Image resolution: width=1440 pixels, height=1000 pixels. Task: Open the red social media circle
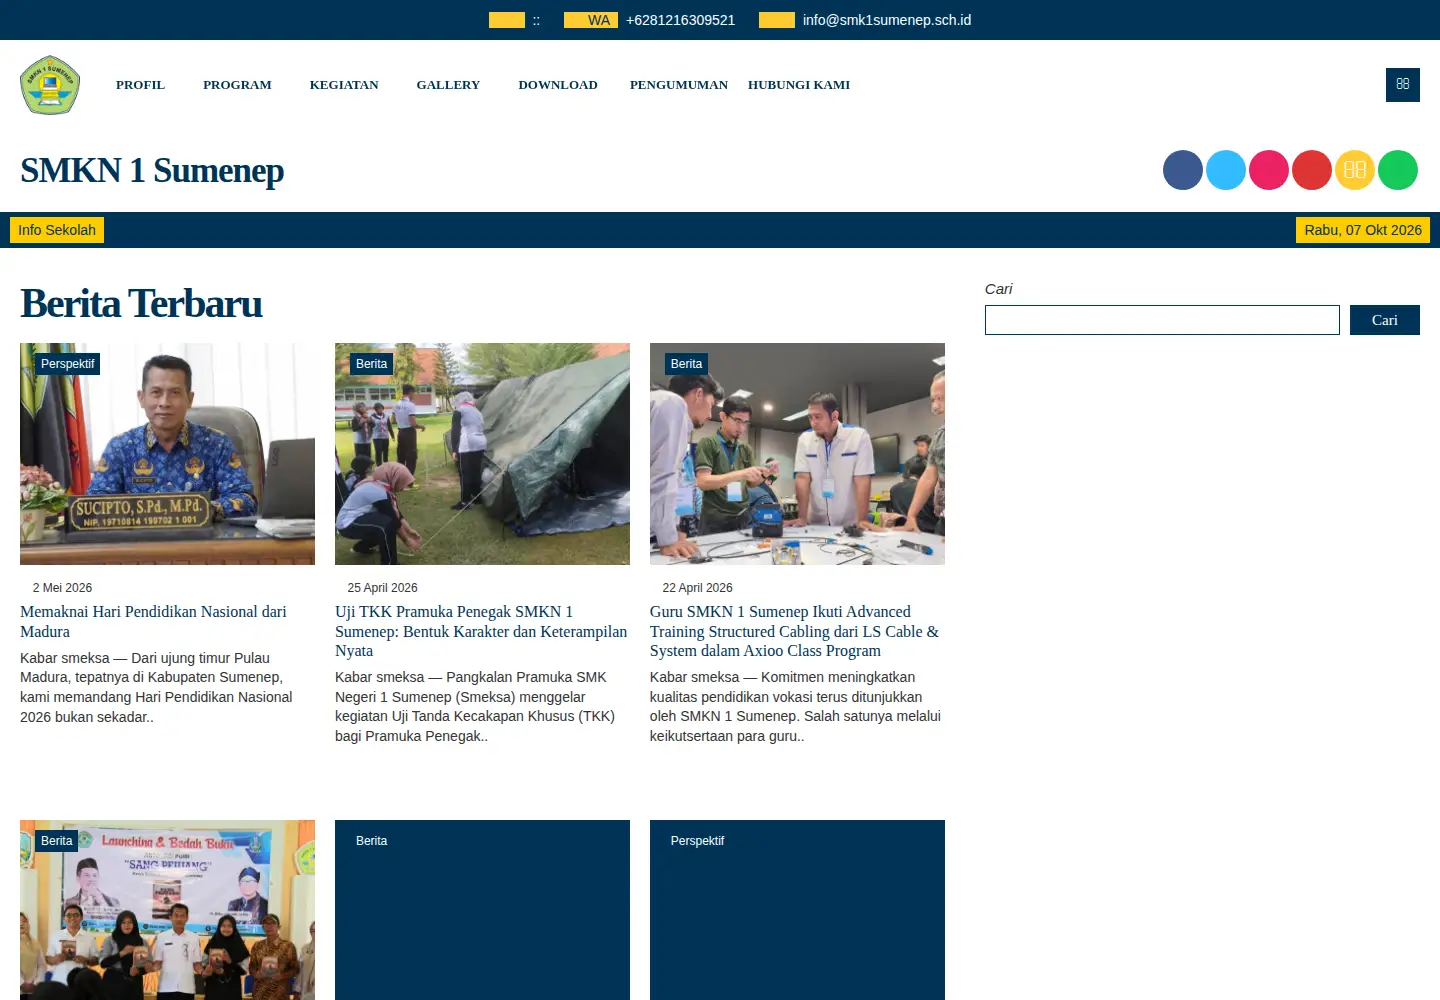coord(1312,170)
